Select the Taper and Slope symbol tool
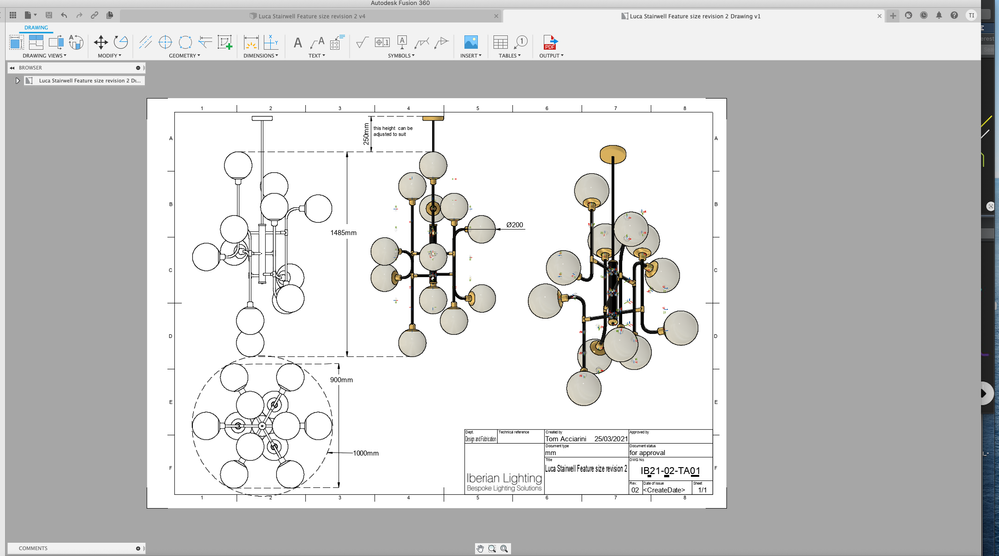Image resolution: width=999 pixels, height=556 pixels. coord(441,43)
